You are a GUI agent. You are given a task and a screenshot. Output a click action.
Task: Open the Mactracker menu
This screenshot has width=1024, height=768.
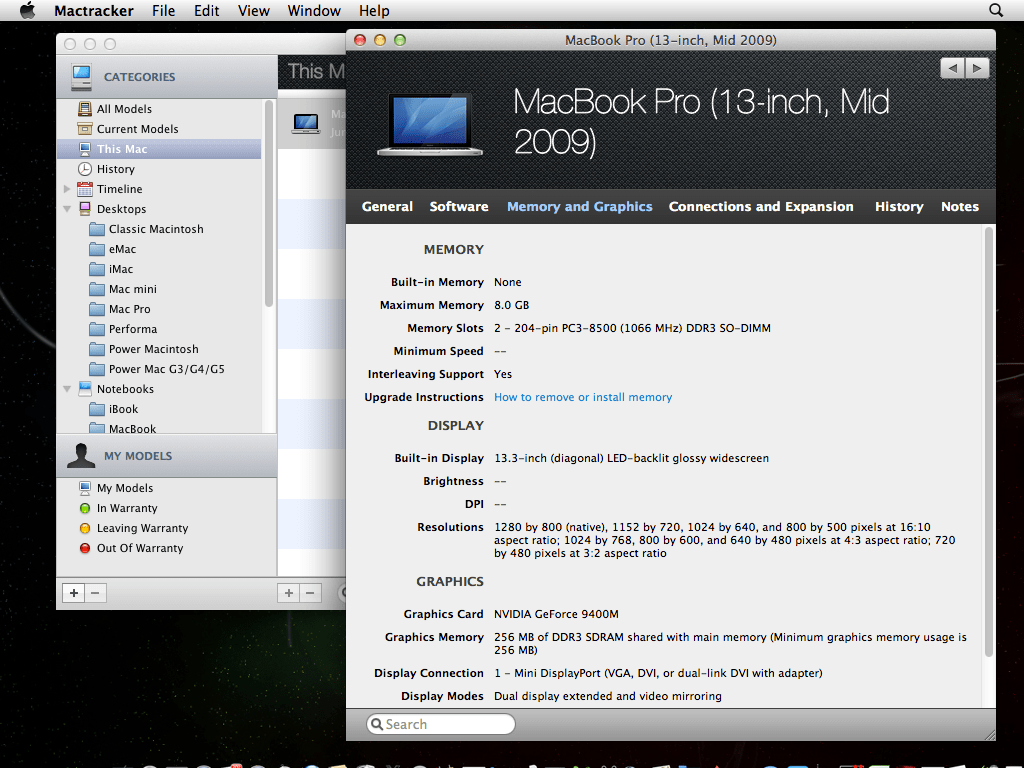tap(94, 10)
